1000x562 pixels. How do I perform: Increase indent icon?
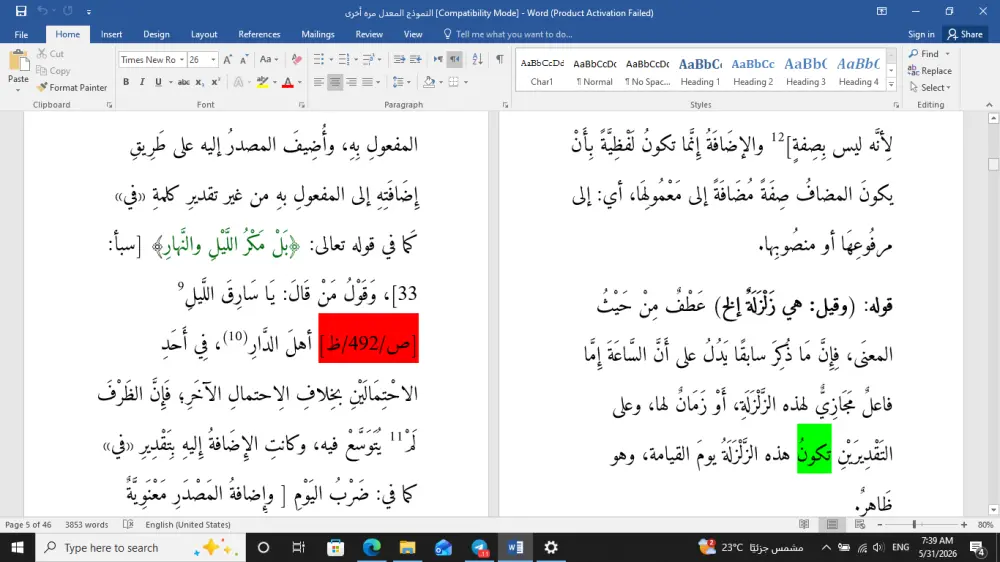(415, 59)
